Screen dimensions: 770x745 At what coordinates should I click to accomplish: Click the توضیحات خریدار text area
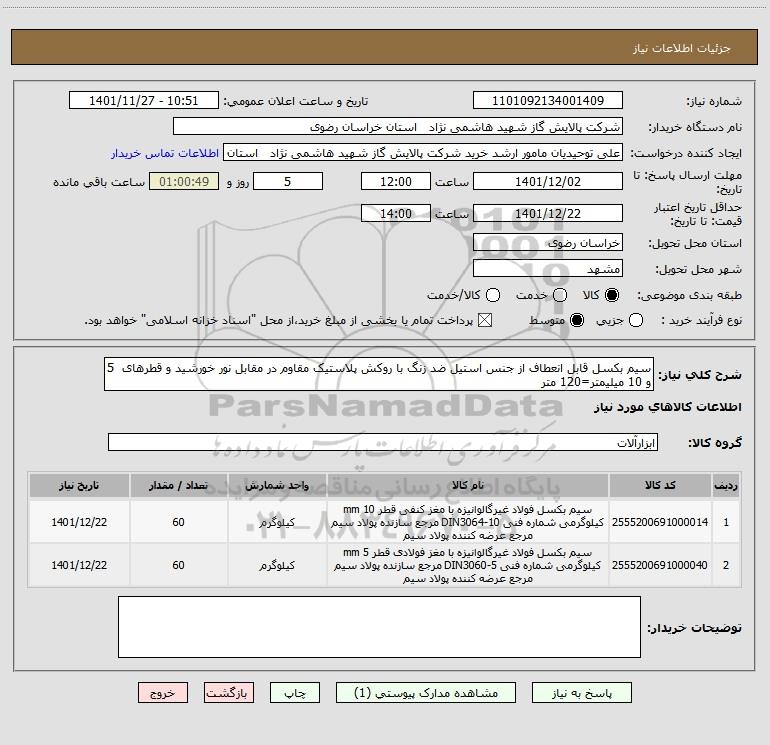[x=379, y=627]
